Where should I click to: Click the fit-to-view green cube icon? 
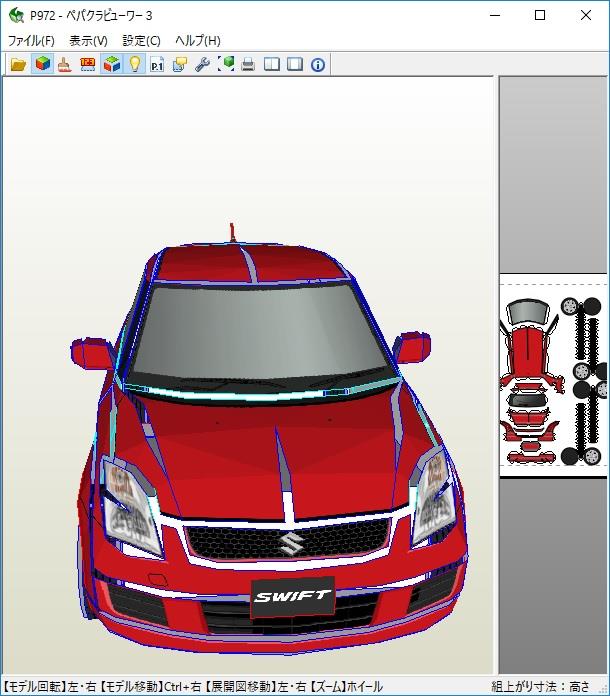pyautogui.click(x=226, y=64)
